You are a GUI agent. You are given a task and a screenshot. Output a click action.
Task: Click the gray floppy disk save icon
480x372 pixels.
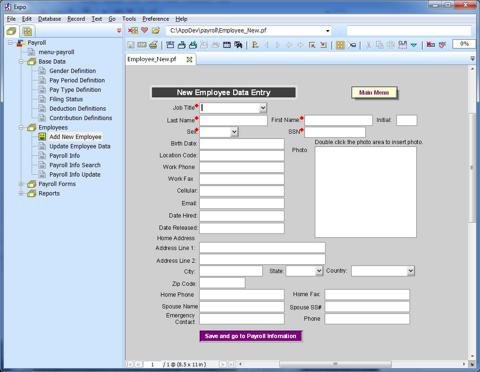131,44
